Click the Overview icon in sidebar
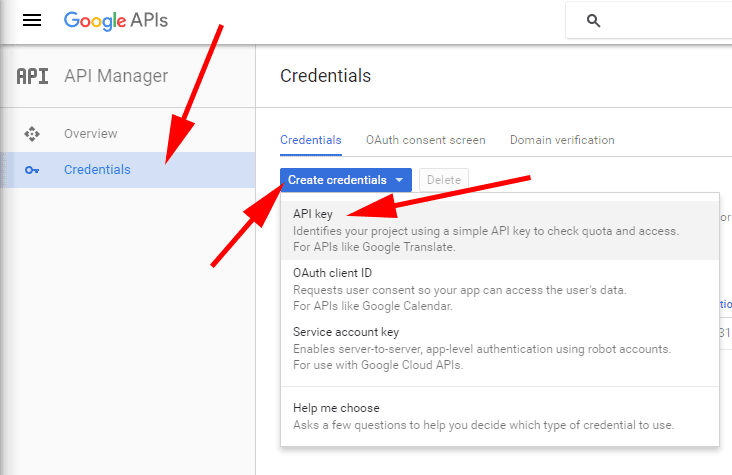732x475 pixels. 32,134
